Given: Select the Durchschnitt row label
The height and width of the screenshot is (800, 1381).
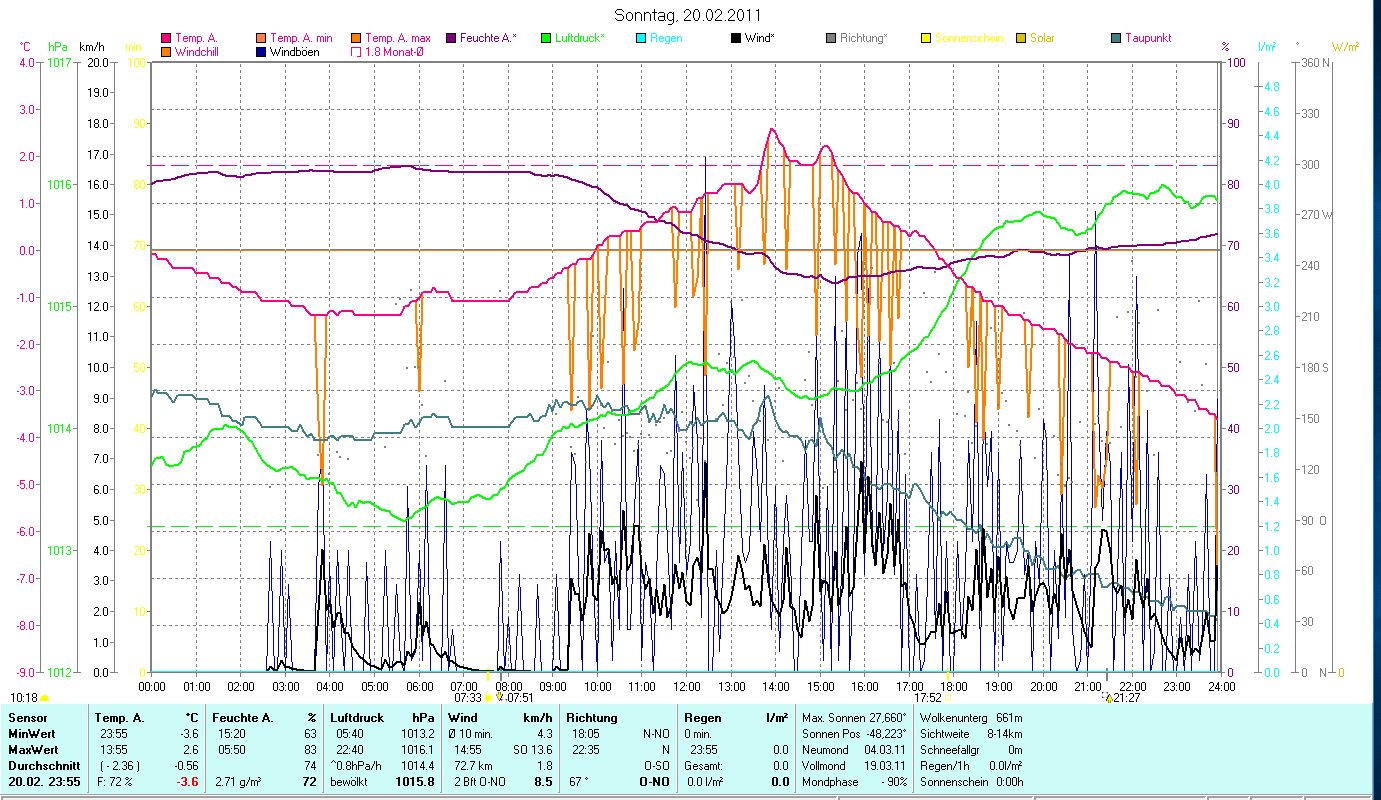Looking at the screenshot, I should (37, 764).
